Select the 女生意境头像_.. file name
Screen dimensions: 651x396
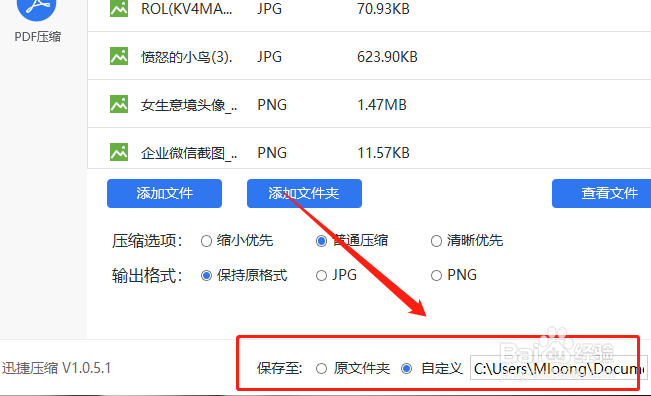coord(189,105)
